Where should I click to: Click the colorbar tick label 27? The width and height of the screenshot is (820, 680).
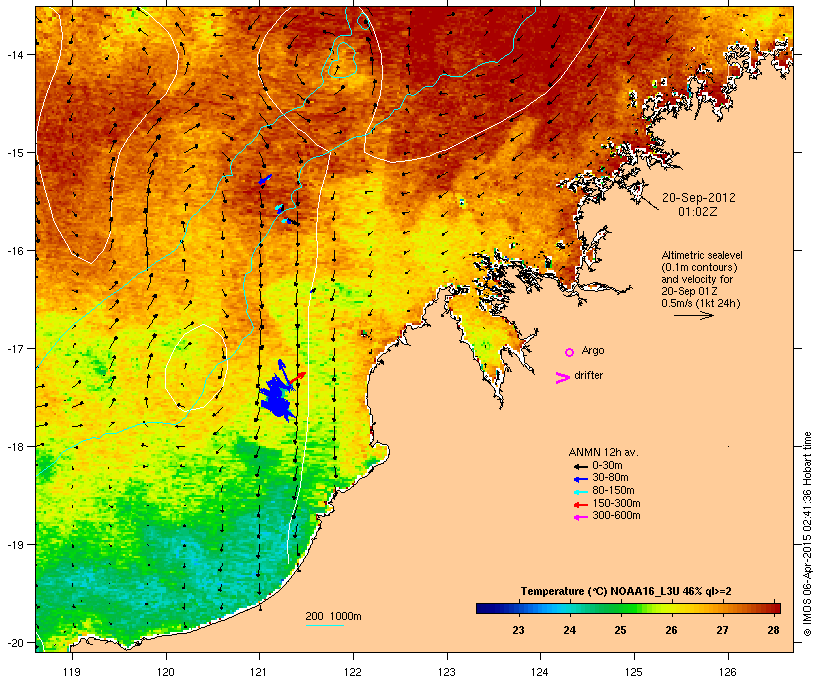tap(722, 630)
